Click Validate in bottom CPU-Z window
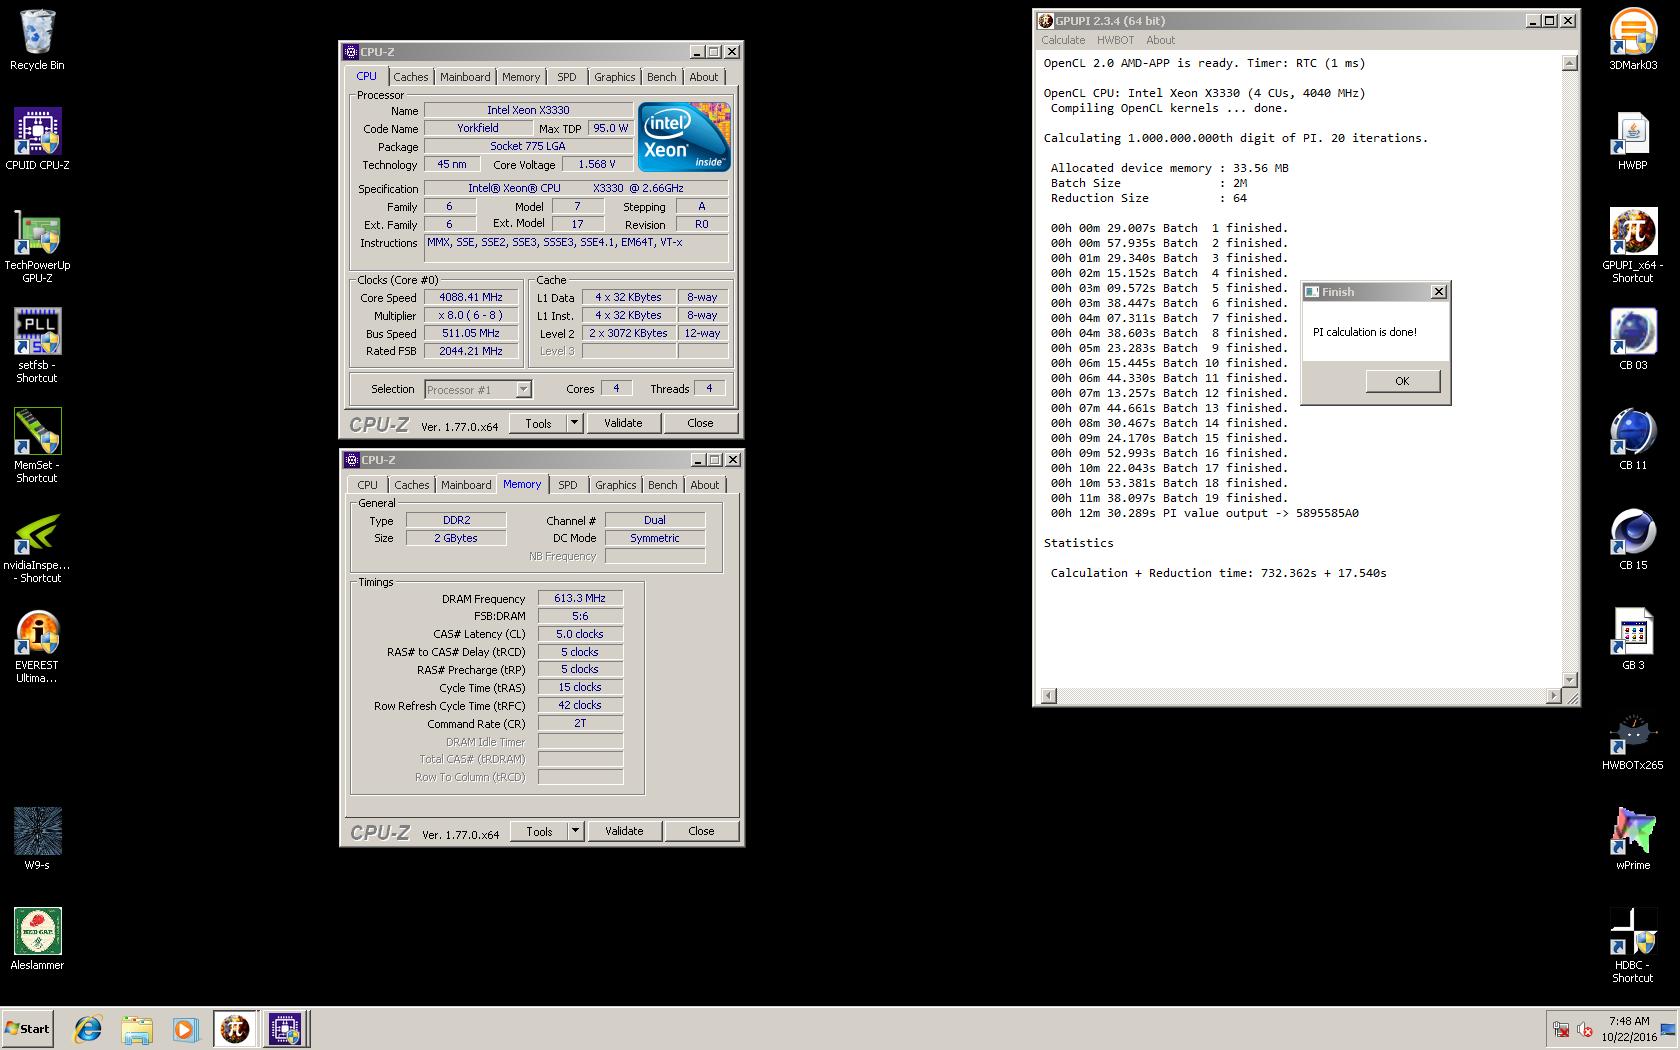Screen dimensions: 1680x1050 [x=624, y=831]
